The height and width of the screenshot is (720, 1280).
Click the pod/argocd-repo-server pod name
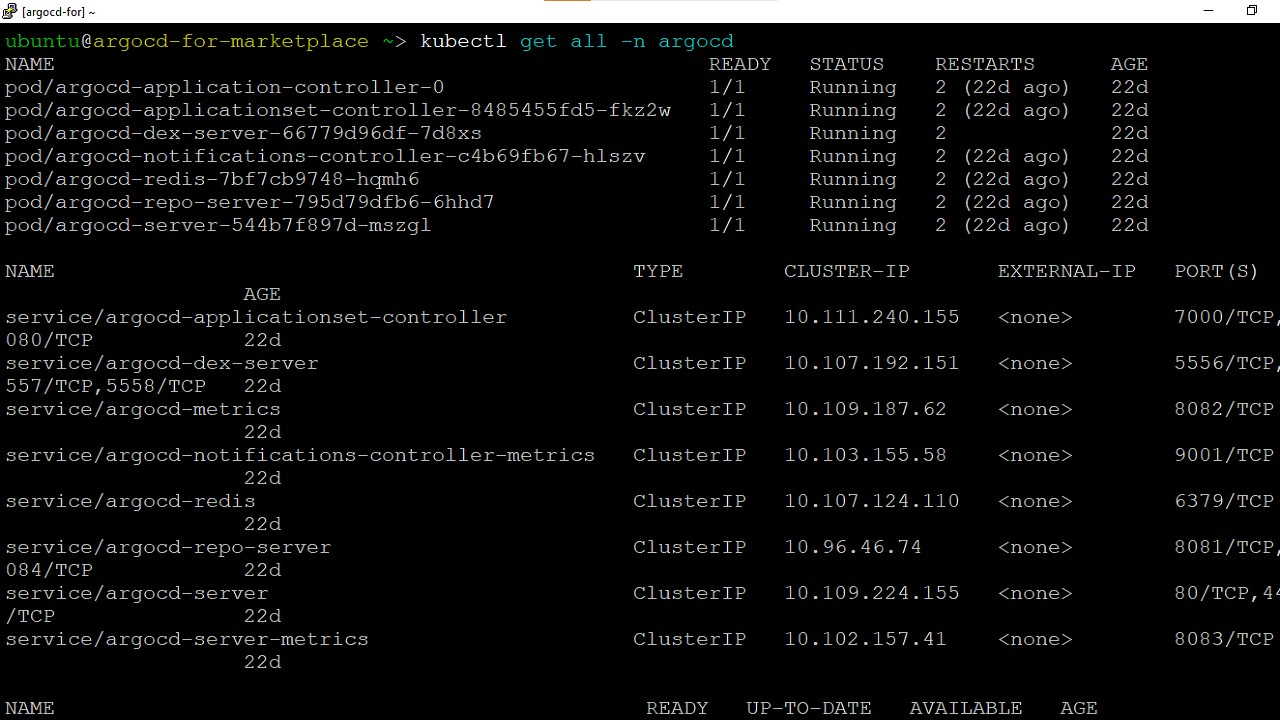point(249,202)
